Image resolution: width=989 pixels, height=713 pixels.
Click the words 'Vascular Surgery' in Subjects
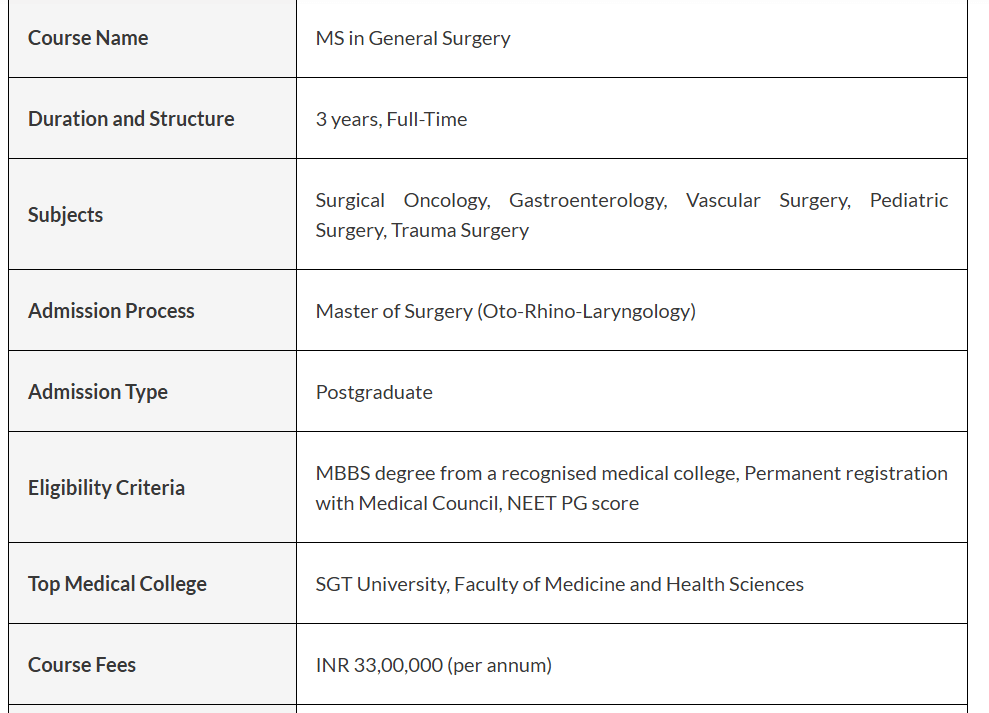point(767,200)
